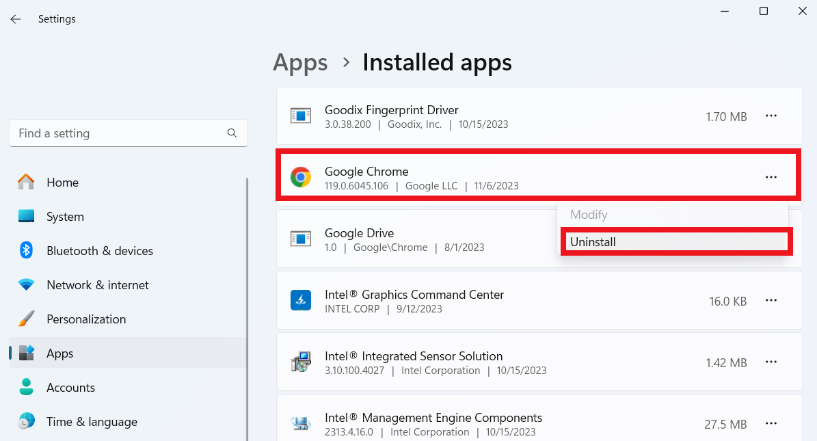The image size is (817, 441).
Task: Open more options for Goodix Fingerprint Driver
Action: (x=771, y=116)
